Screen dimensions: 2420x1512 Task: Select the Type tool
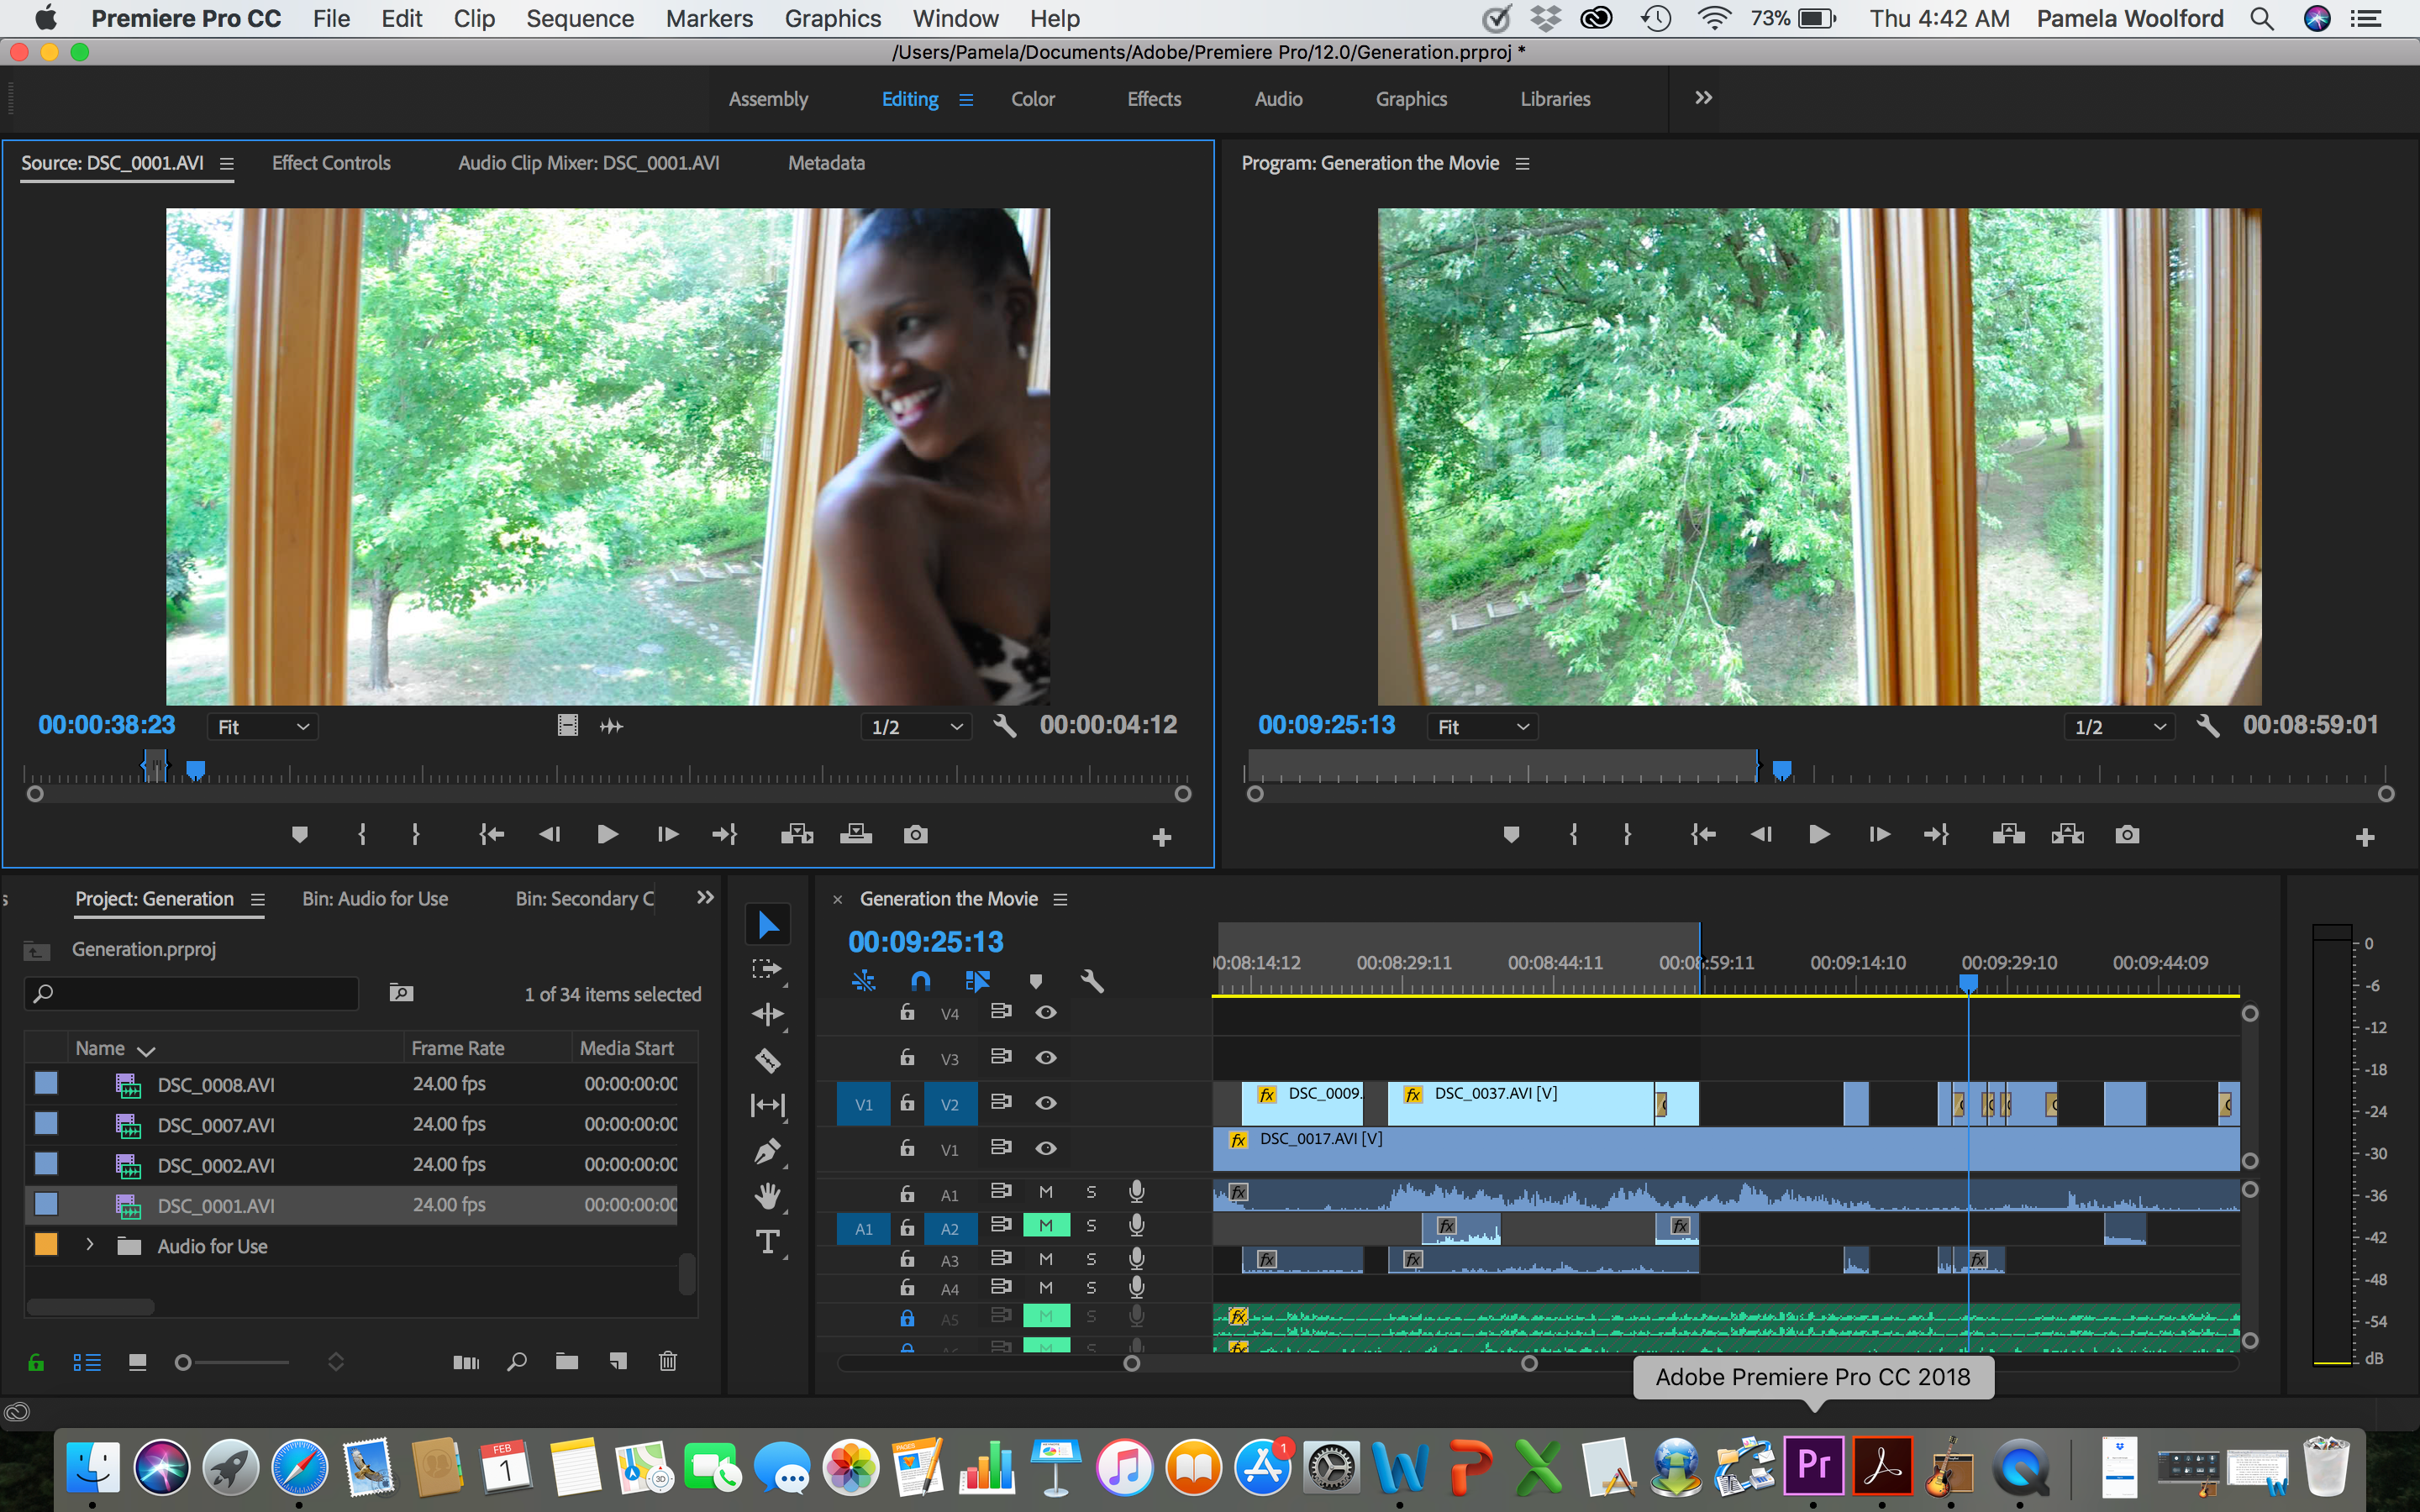pos(767,1242)
